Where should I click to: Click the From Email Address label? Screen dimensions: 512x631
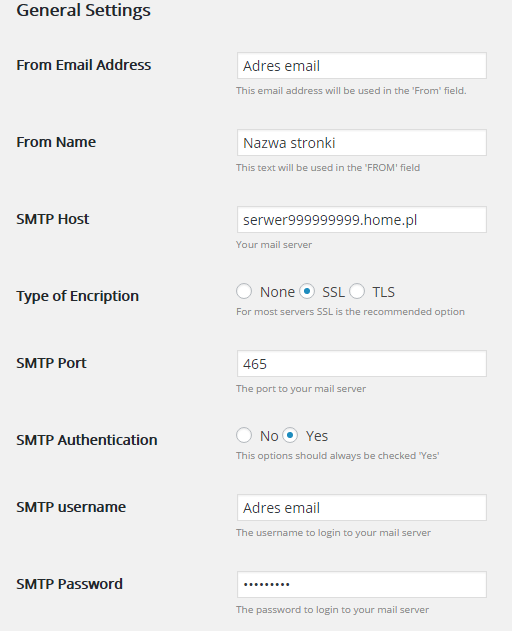(84, 65)
